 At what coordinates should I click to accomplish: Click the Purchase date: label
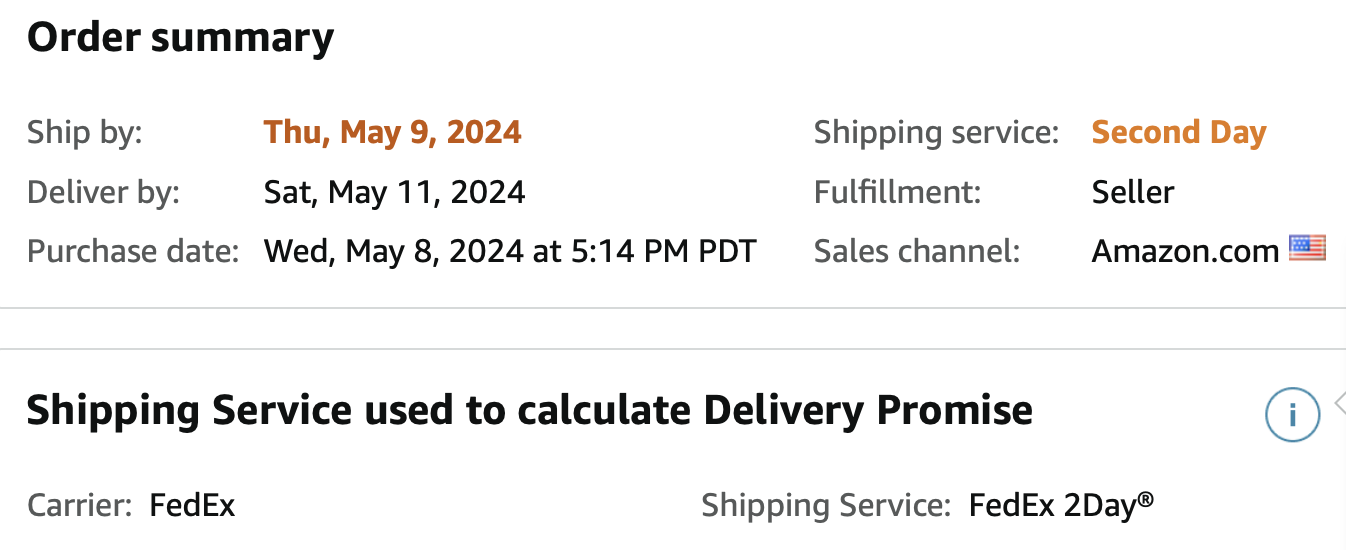133,251
